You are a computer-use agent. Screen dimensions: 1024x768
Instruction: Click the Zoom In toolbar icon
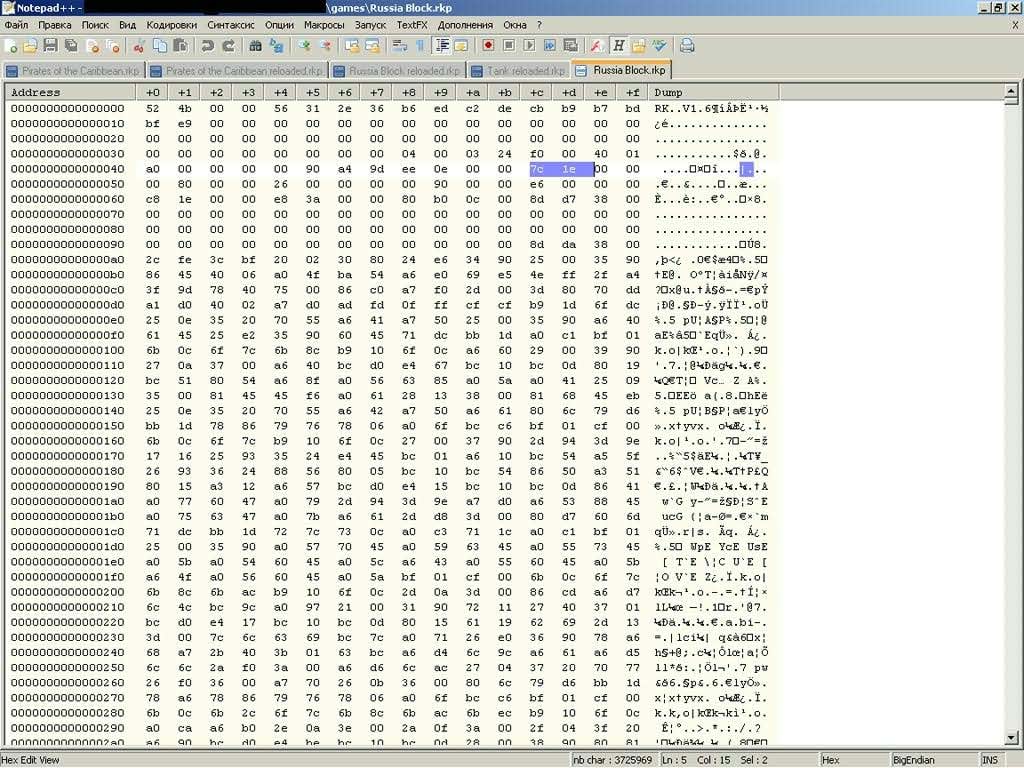click(304, 46)
